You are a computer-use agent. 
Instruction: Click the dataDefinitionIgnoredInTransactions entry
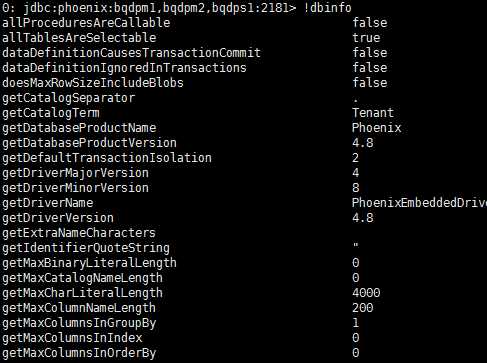pos(124,68)
